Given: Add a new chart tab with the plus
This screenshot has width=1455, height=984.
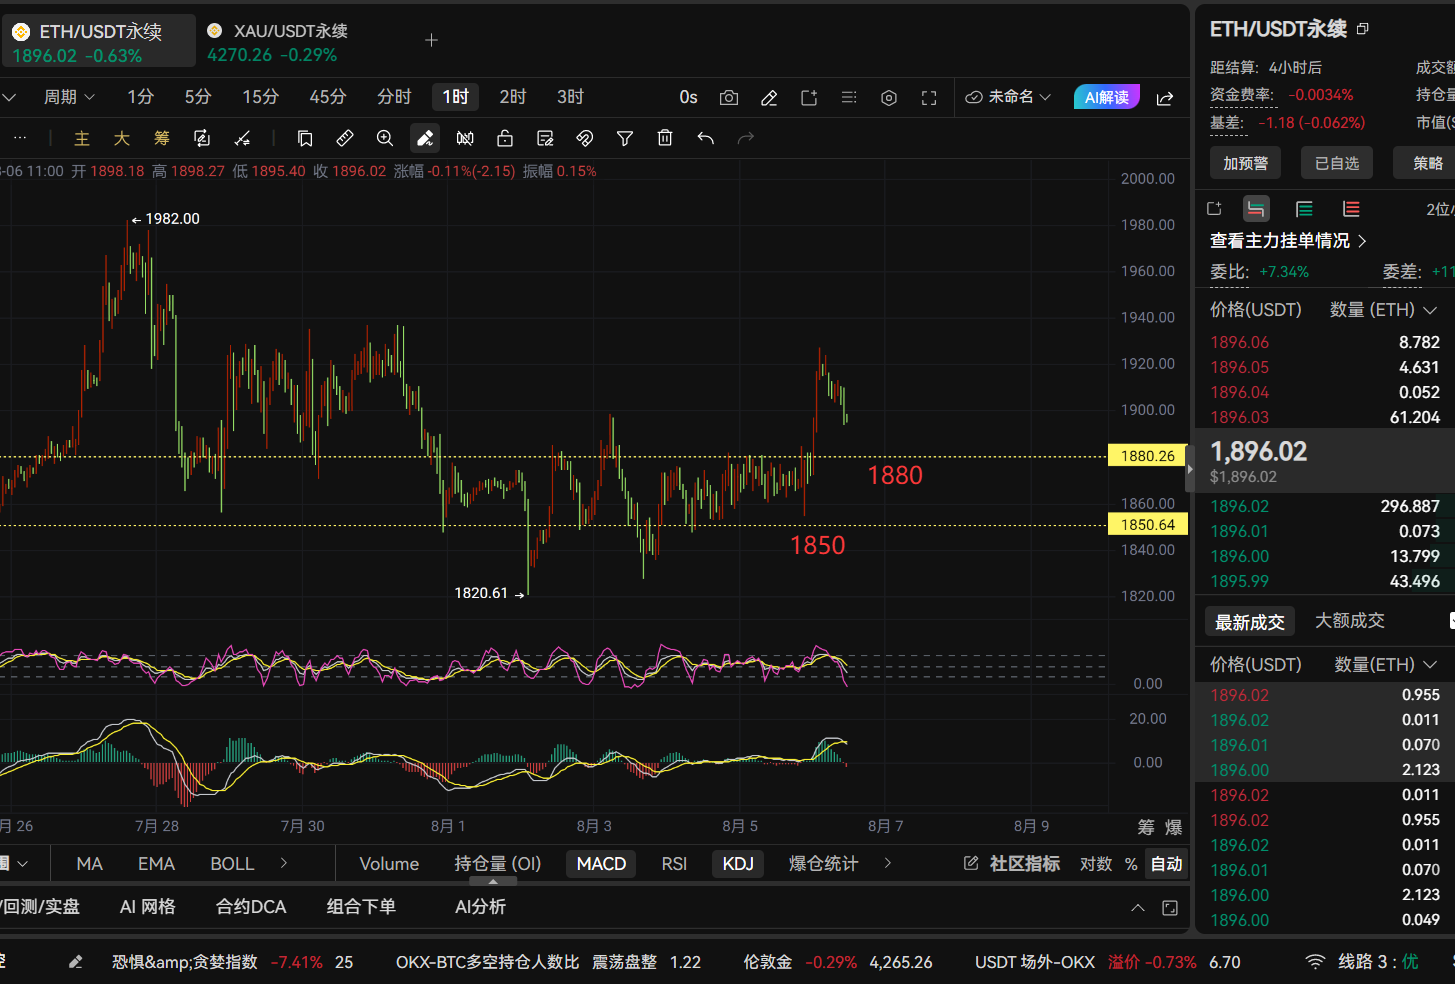Looking at the screenshot, I should (x=432, y=40).
